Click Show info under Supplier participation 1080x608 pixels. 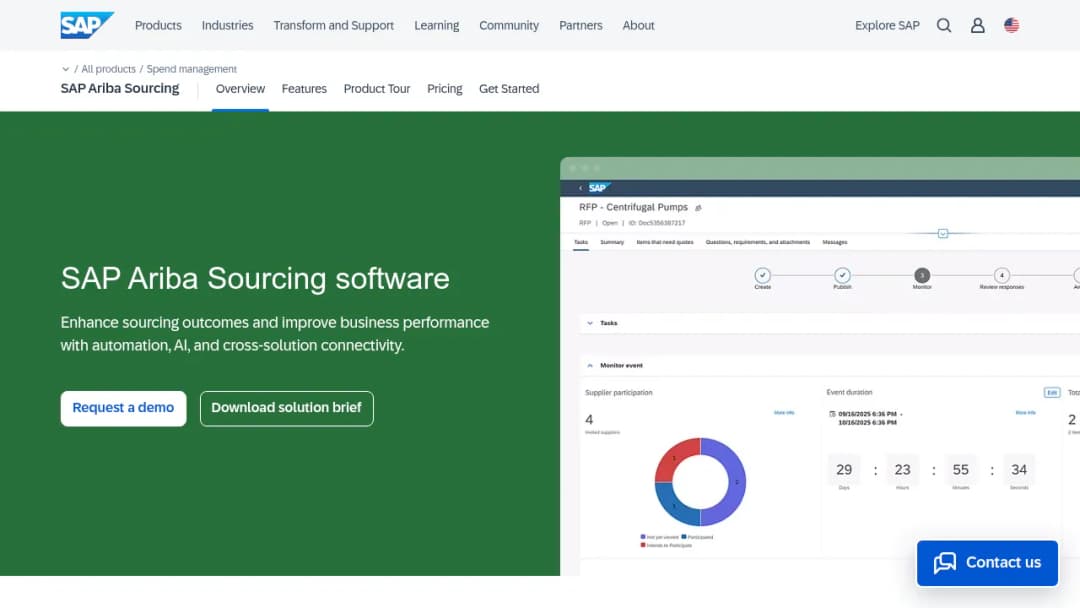[784, 412]
